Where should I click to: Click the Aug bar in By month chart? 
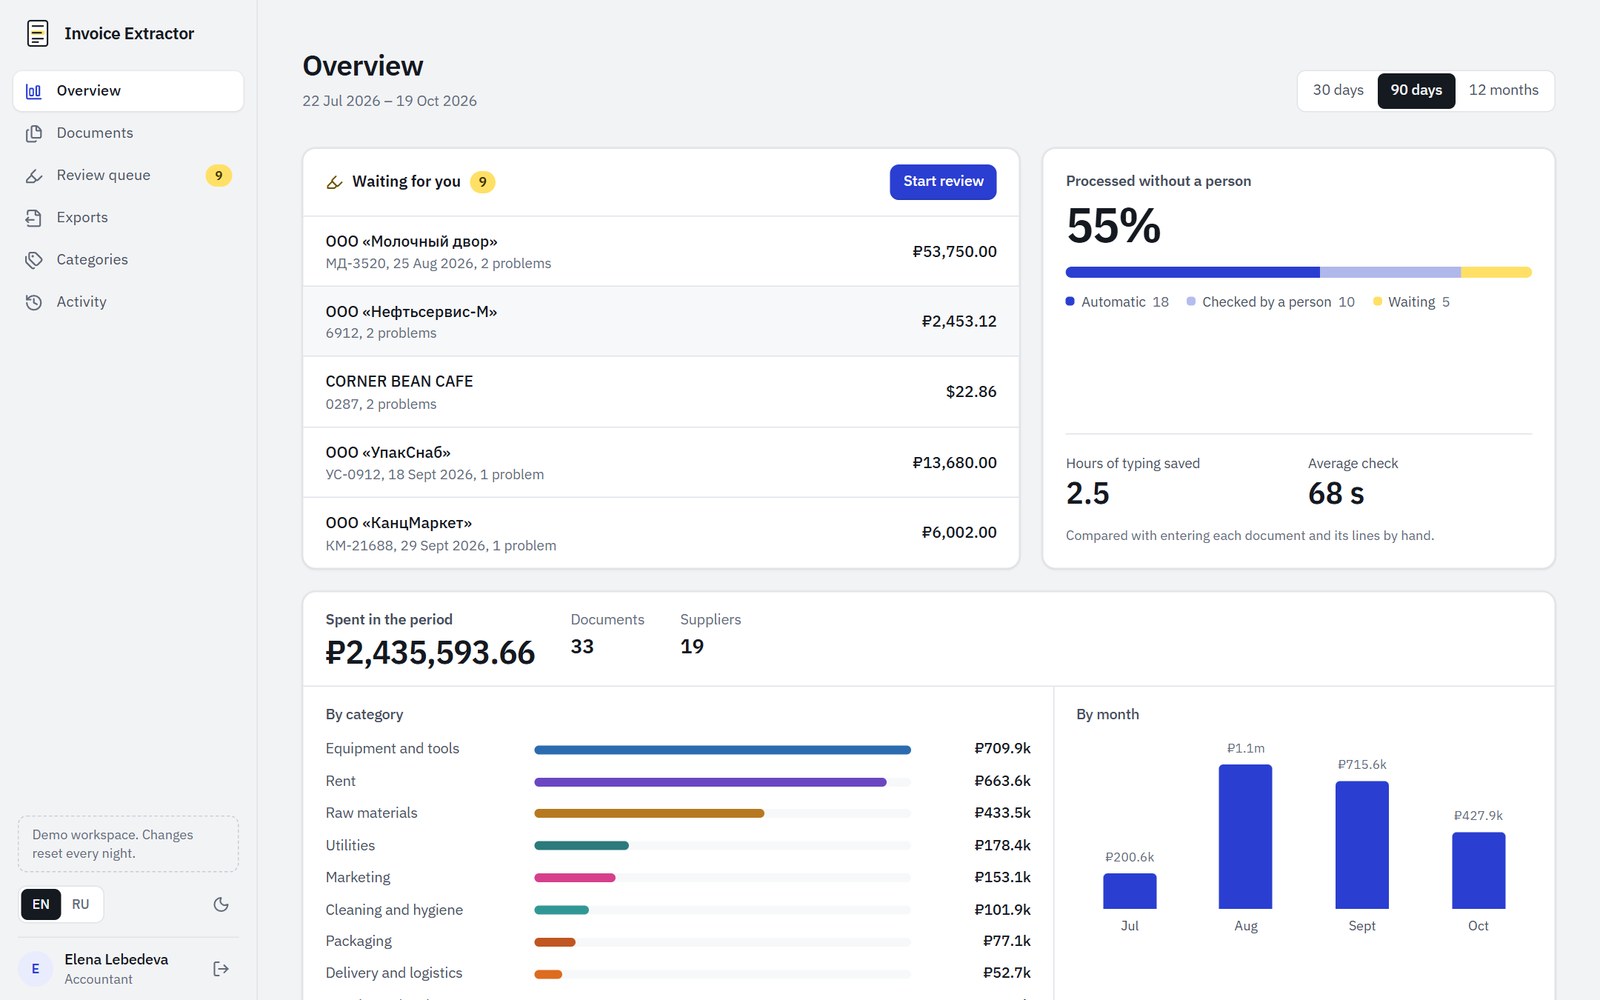(1245, 836)
